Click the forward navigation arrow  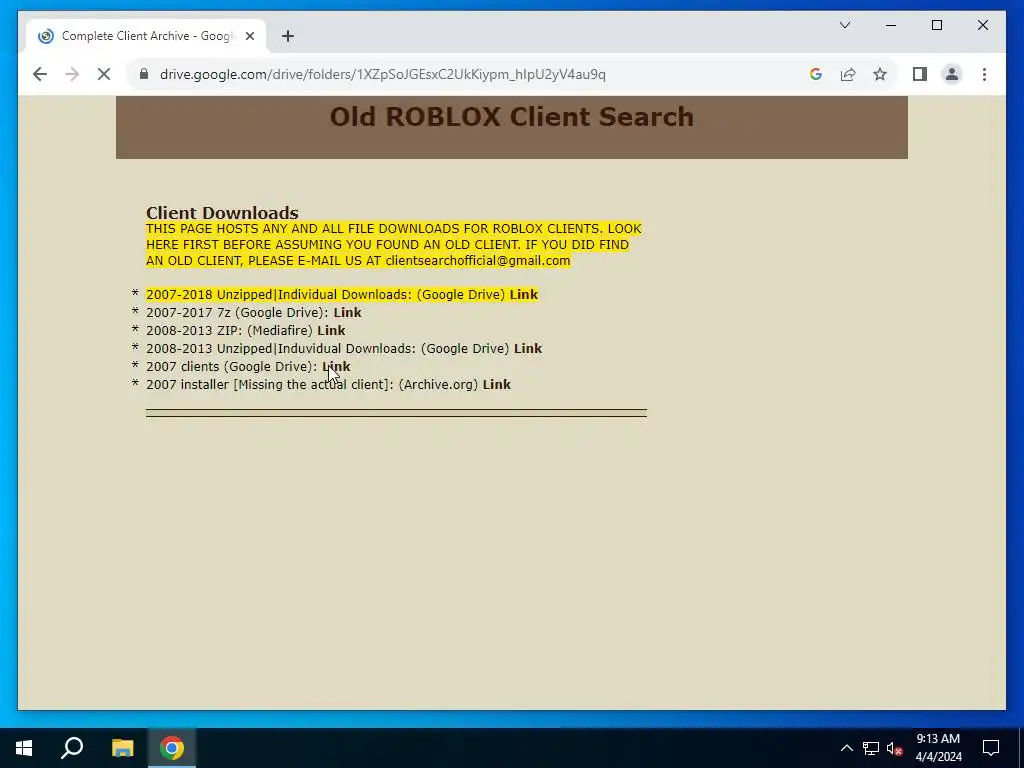coord(72,74)
